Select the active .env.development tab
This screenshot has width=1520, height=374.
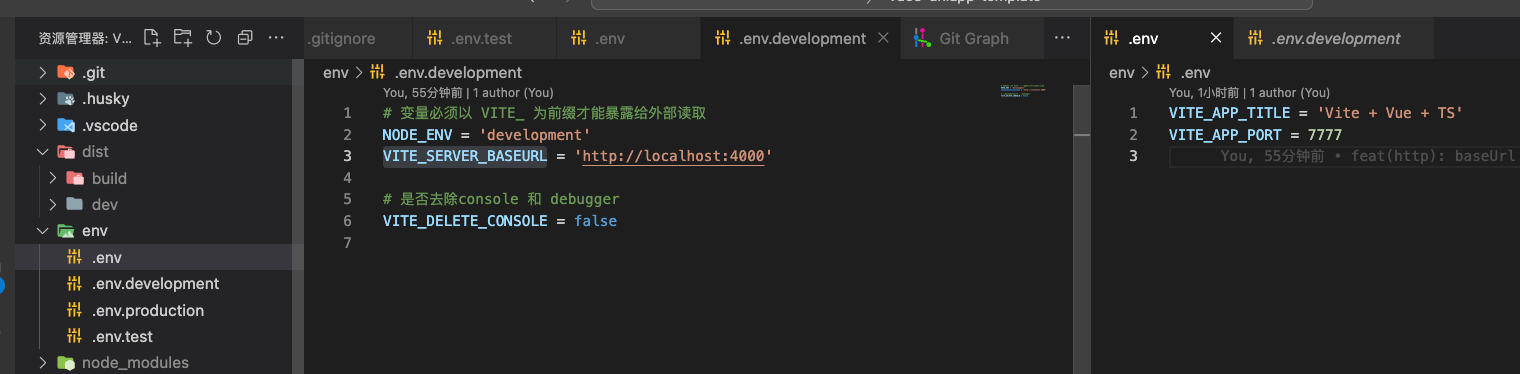tap(800, 38)
